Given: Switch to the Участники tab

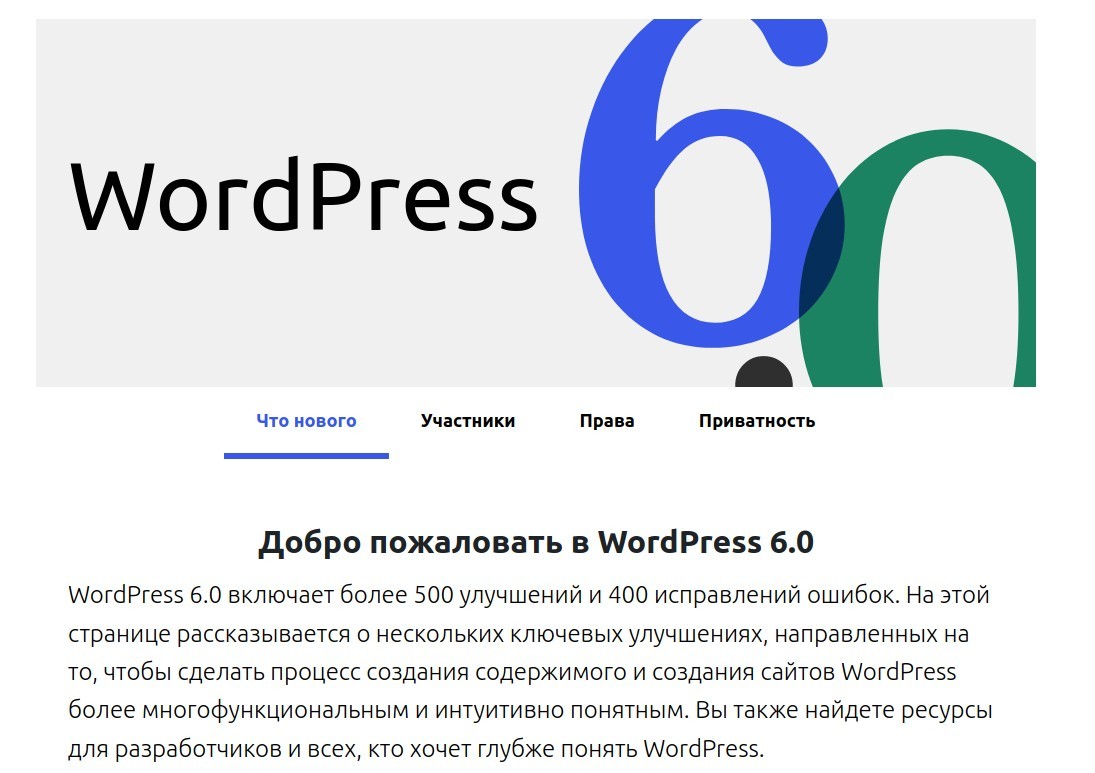Looking at the screenshot, I should coord(468,421).
